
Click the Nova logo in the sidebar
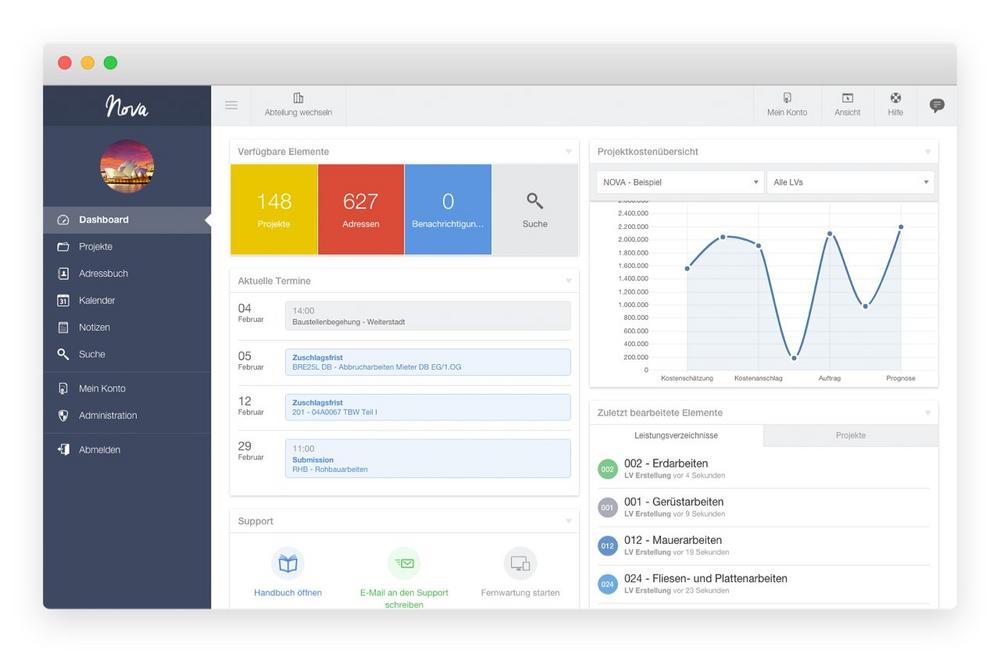click(x=127, y=106)
